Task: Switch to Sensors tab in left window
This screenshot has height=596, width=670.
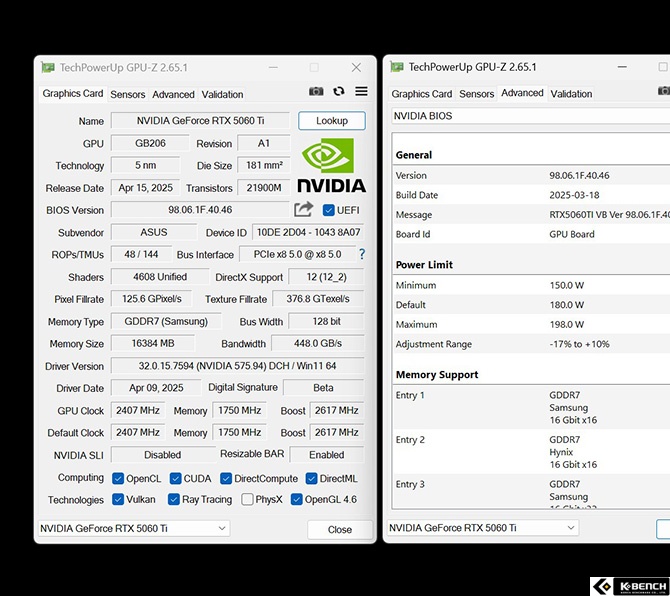Action: pos(128,94)
